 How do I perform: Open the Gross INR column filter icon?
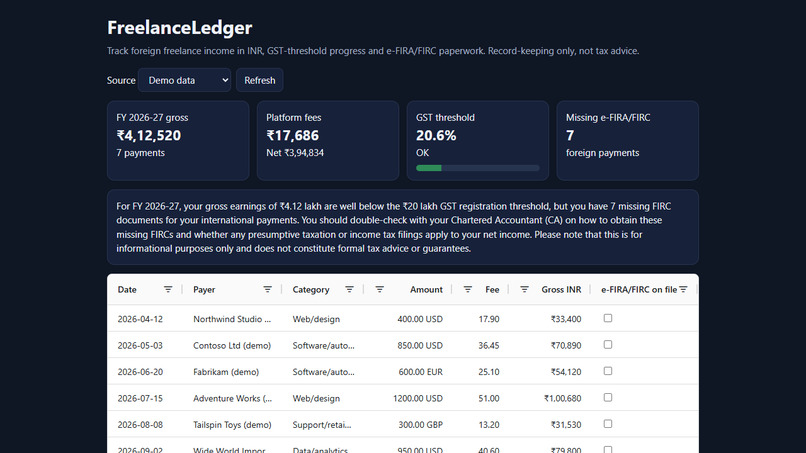pos(524,289)
